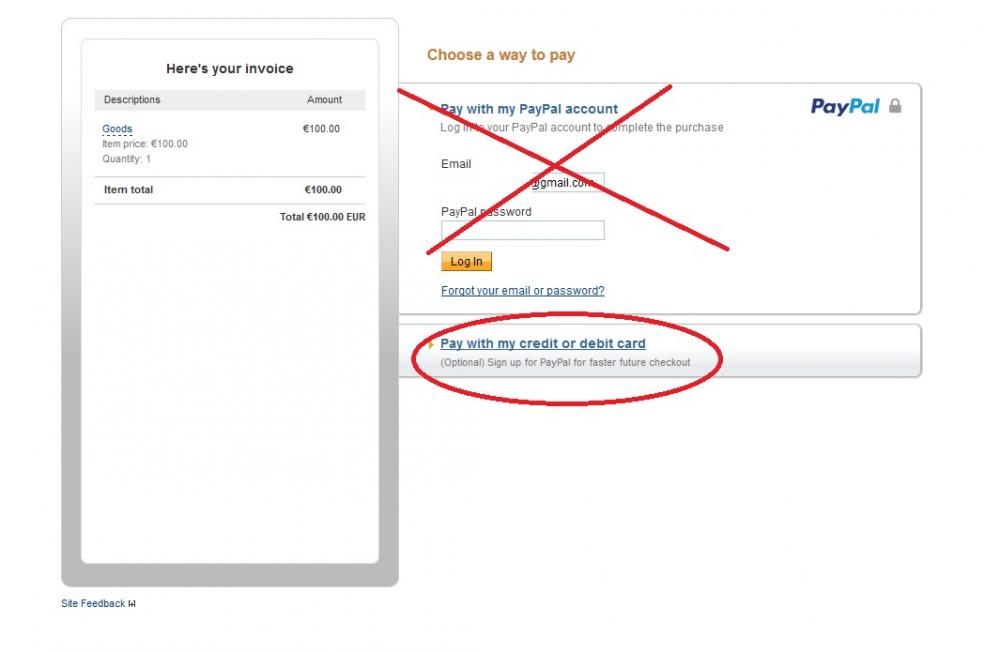Viewport: 1000px width, 652px height.
Task: Click the optional PayPal sign up text
Action: pyautogui.click(x=565, y=362)
